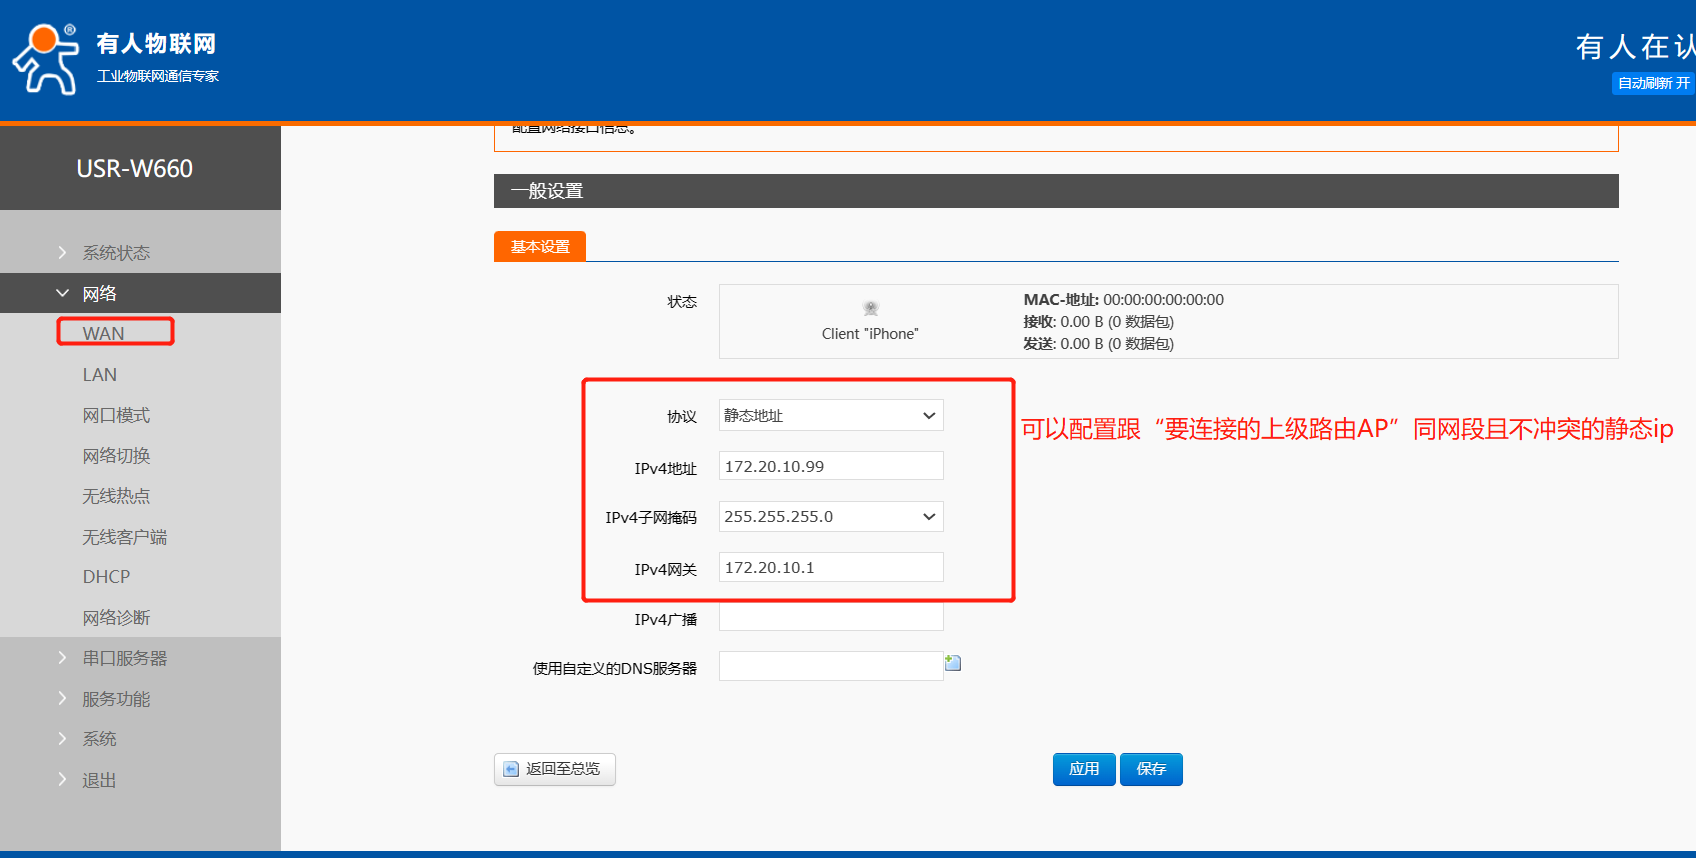Expand the 系统状态 menu section
The width and height of the screenshot is (1696, 858).
tap(116, 253)
